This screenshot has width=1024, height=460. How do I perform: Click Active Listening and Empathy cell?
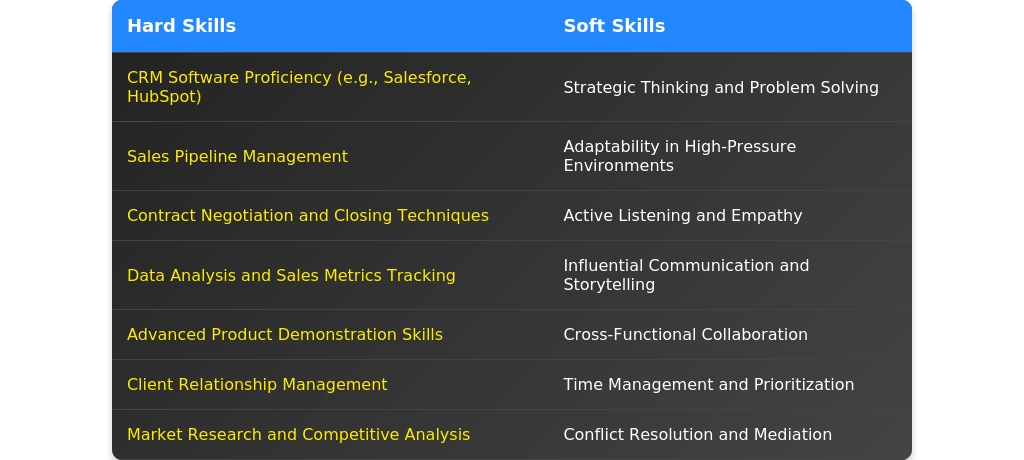[x=682, y=215]
